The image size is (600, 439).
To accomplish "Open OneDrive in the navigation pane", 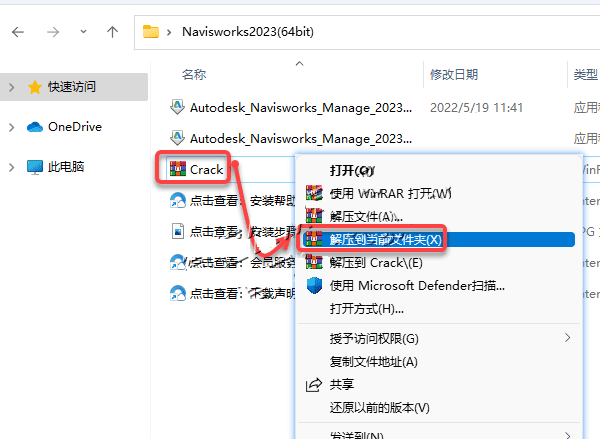I will [75, 127].
